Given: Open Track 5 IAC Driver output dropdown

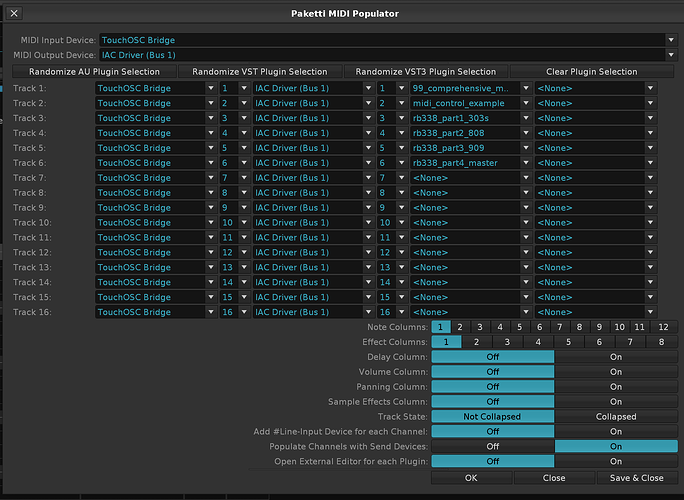Looking at the screenshot, I should pos(314,148).
